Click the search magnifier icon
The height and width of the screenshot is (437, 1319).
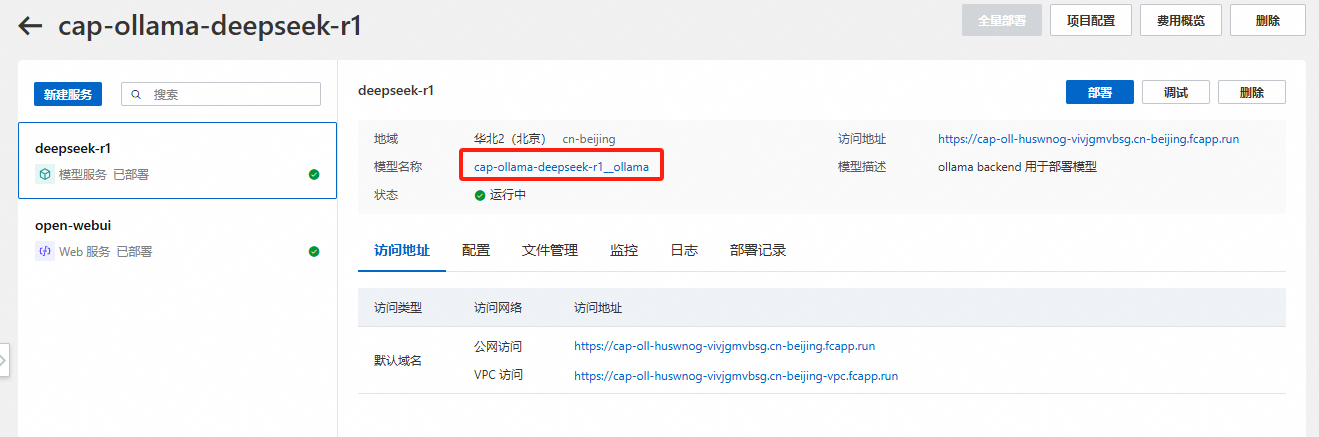137,94
